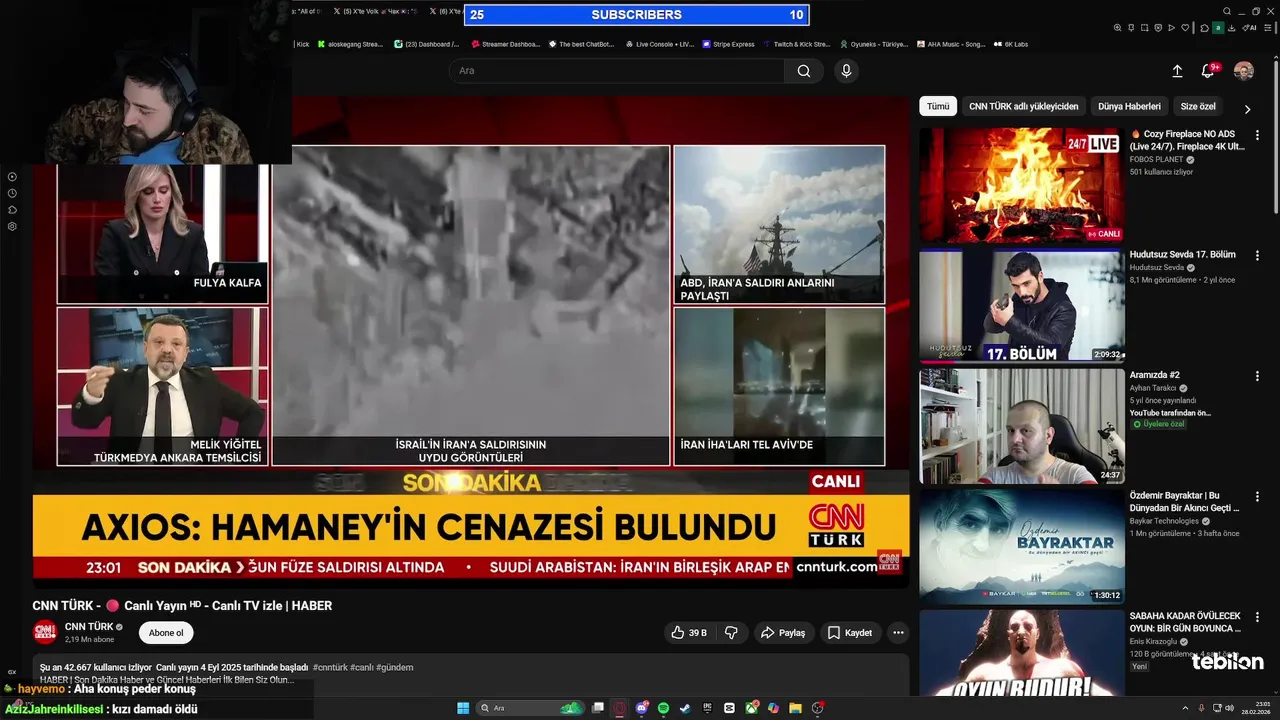Open the CNN TÜRK channel avatar
1280x720 pixels.
tap(45, 632)
